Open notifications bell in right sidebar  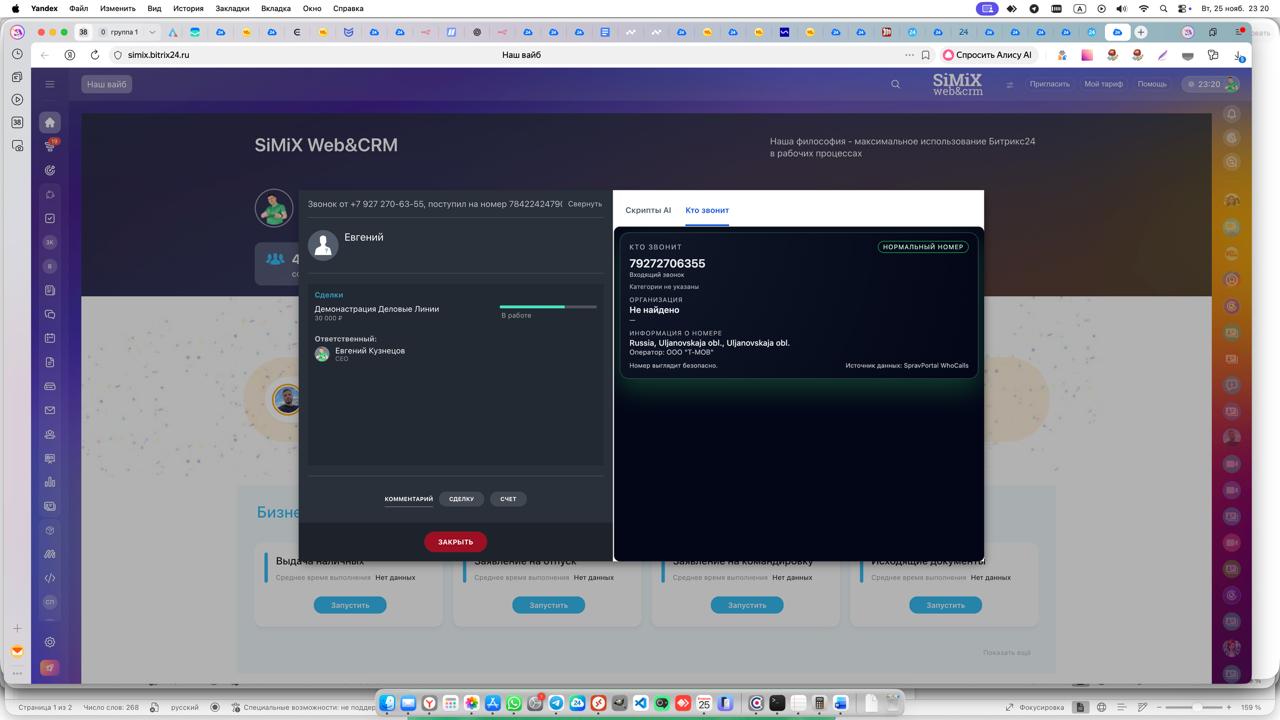[x=1231, y=114]
